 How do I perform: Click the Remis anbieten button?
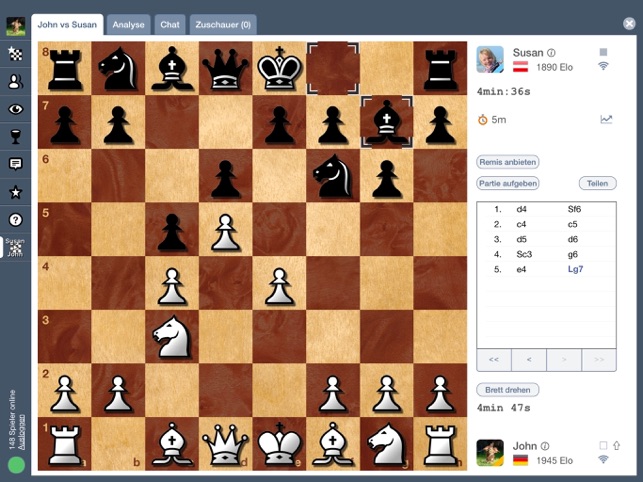508,162
